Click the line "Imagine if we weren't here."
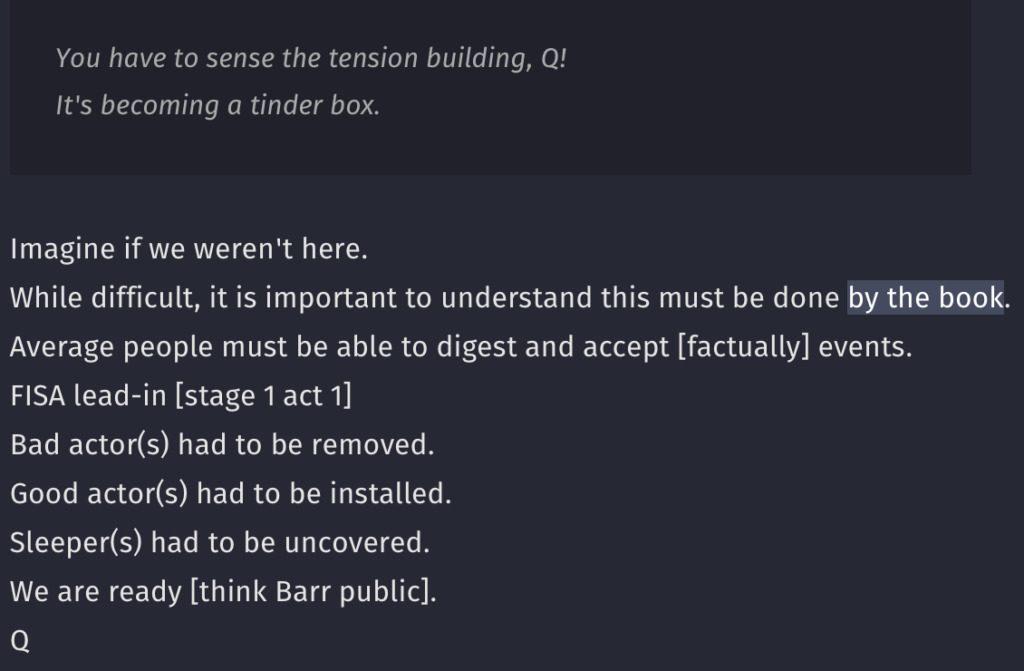 [x=189, y=250]
